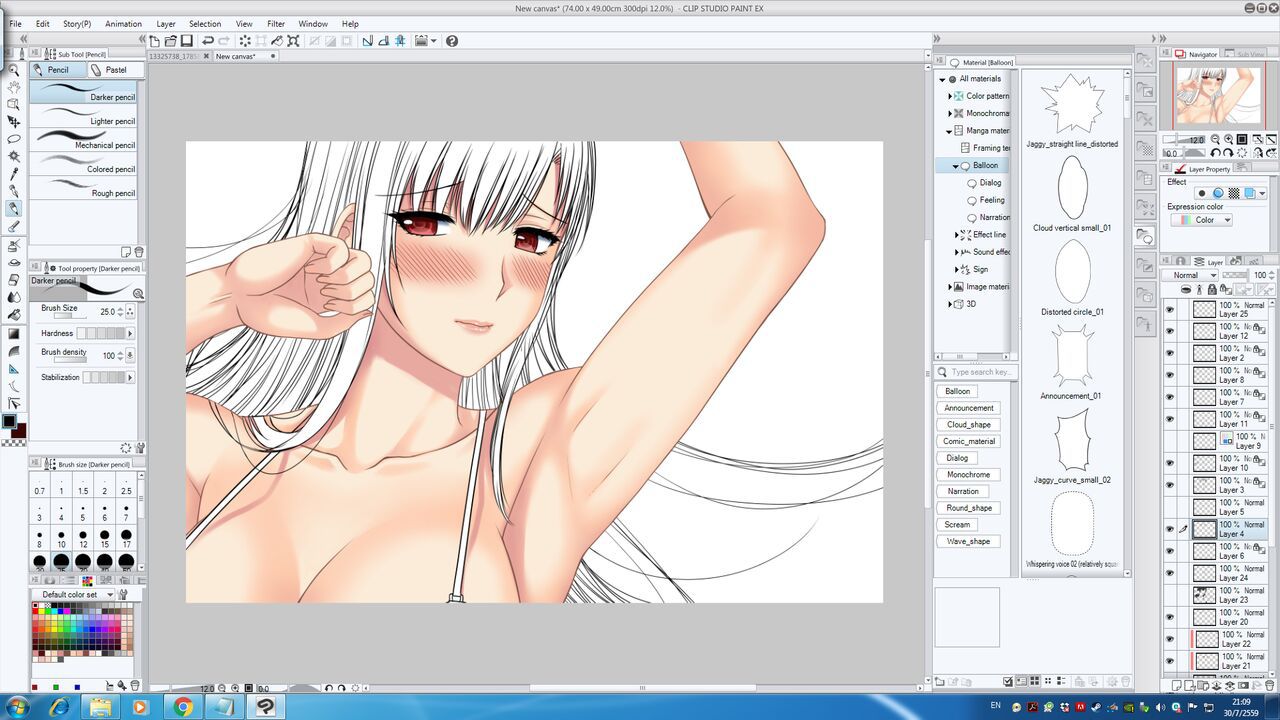Hide Layer 2 with eye icon
Image resolution: width=1280 pixels, height=720 pixels.
[1169, 353]
